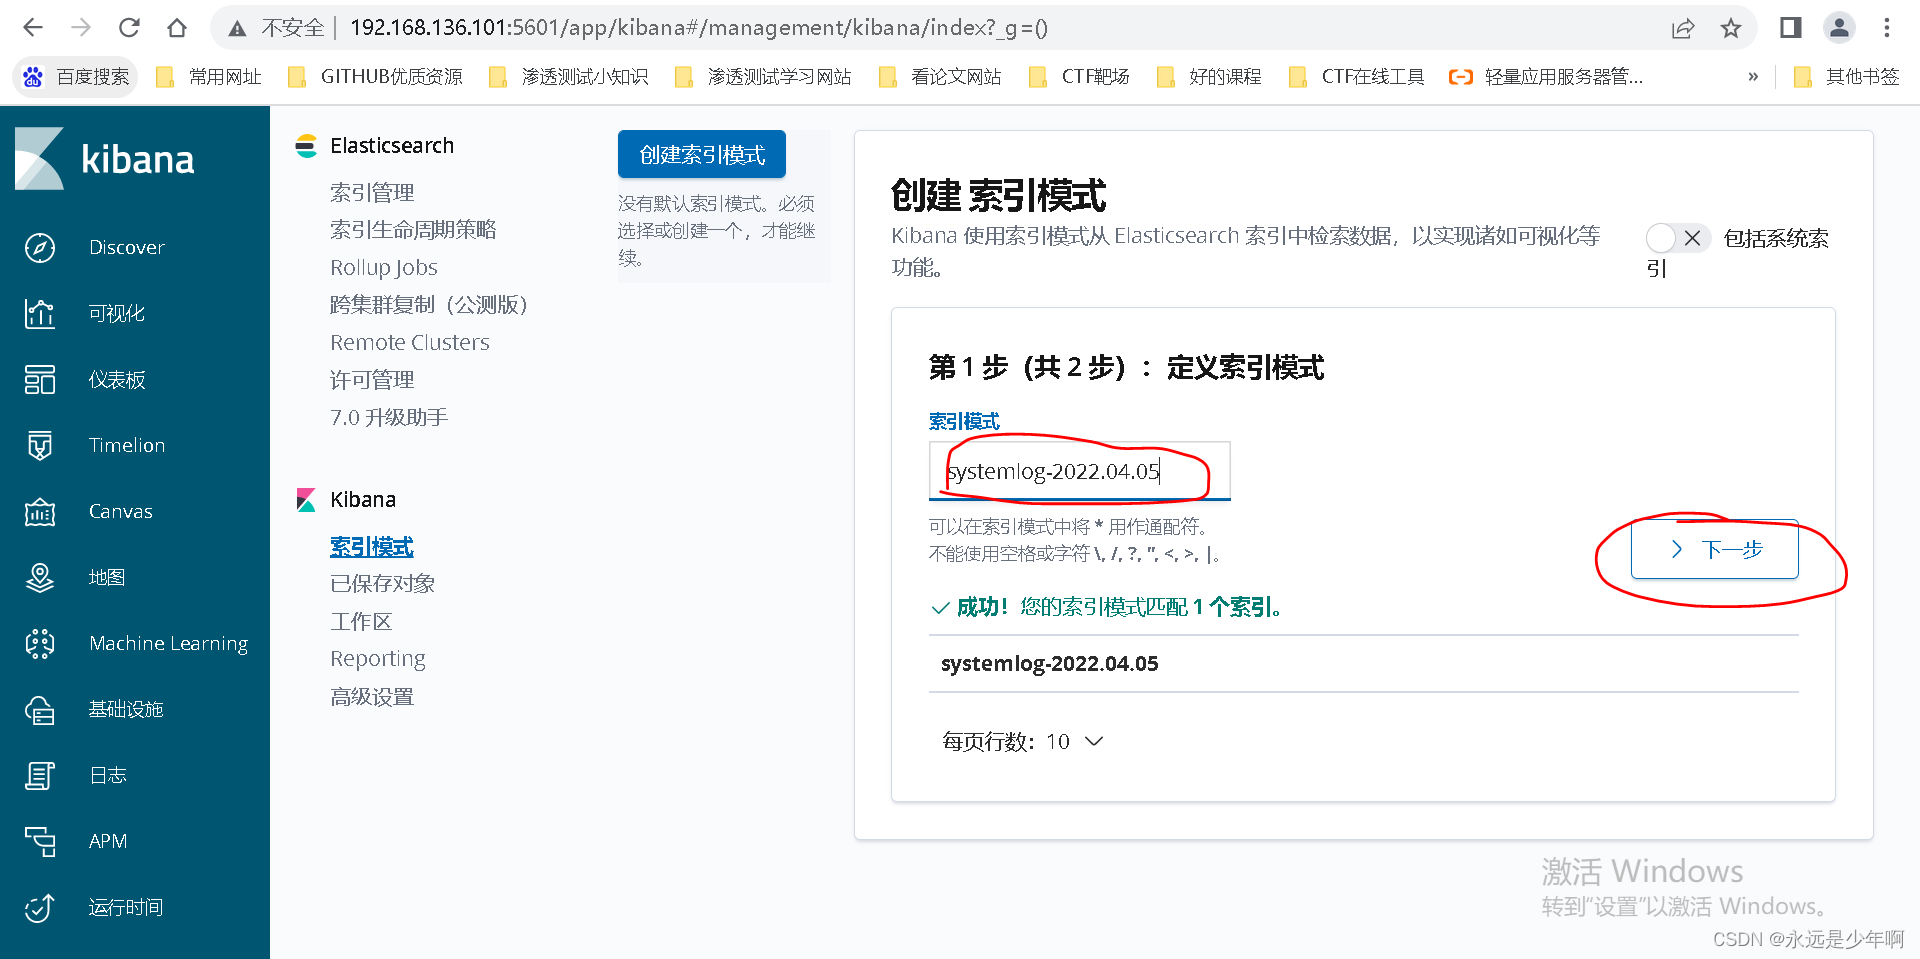Click the browser forward arrow

pos(81,28)
